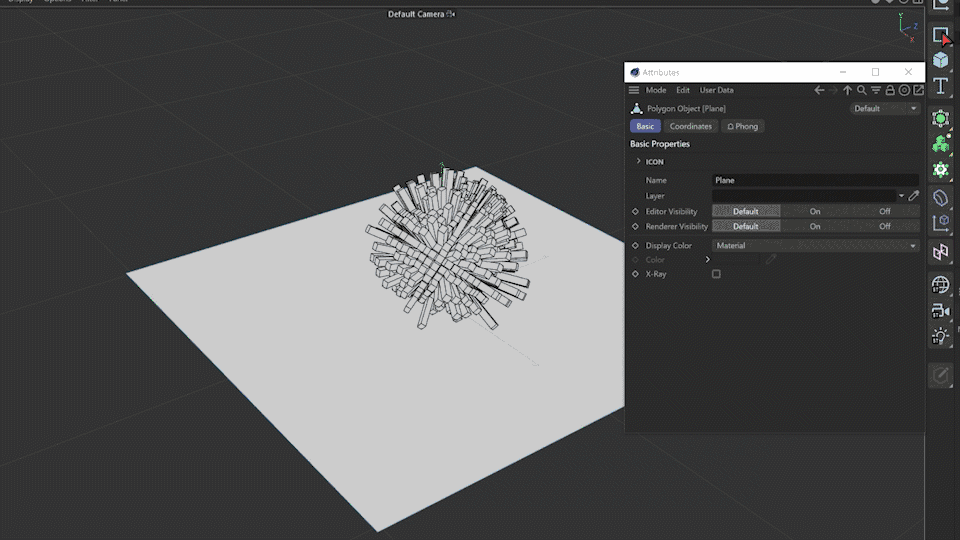
Task: Add a Null axis object icon
Action: pos(940,223)
